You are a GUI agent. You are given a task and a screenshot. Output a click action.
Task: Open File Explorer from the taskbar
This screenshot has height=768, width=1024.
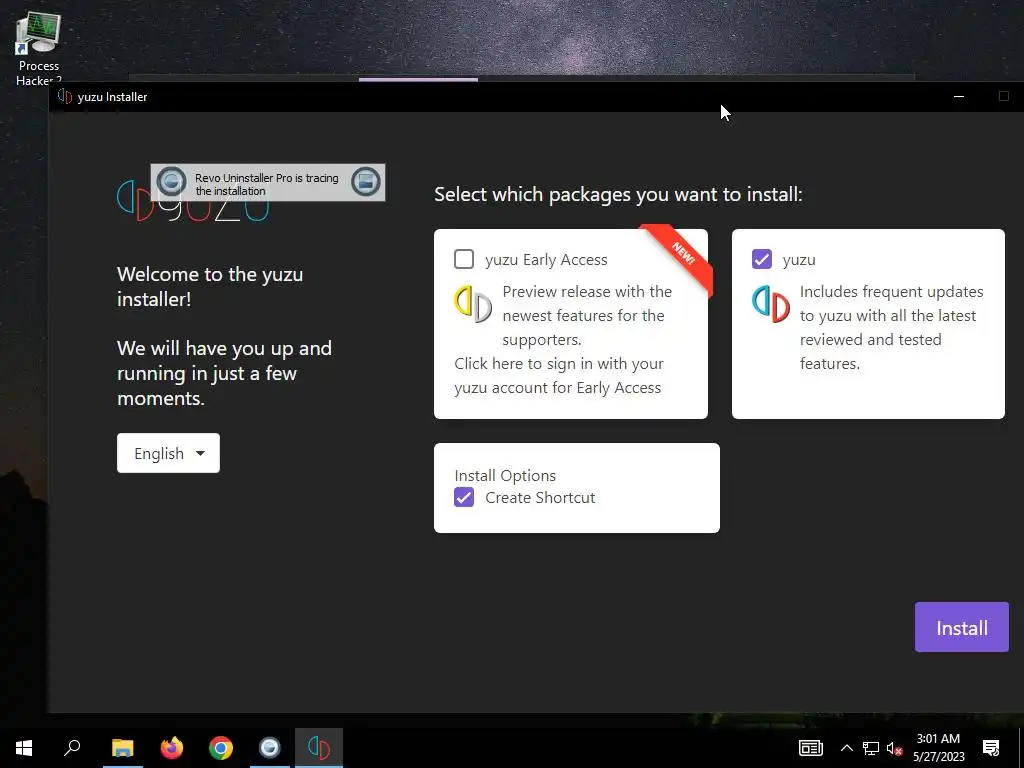[123, 748]
